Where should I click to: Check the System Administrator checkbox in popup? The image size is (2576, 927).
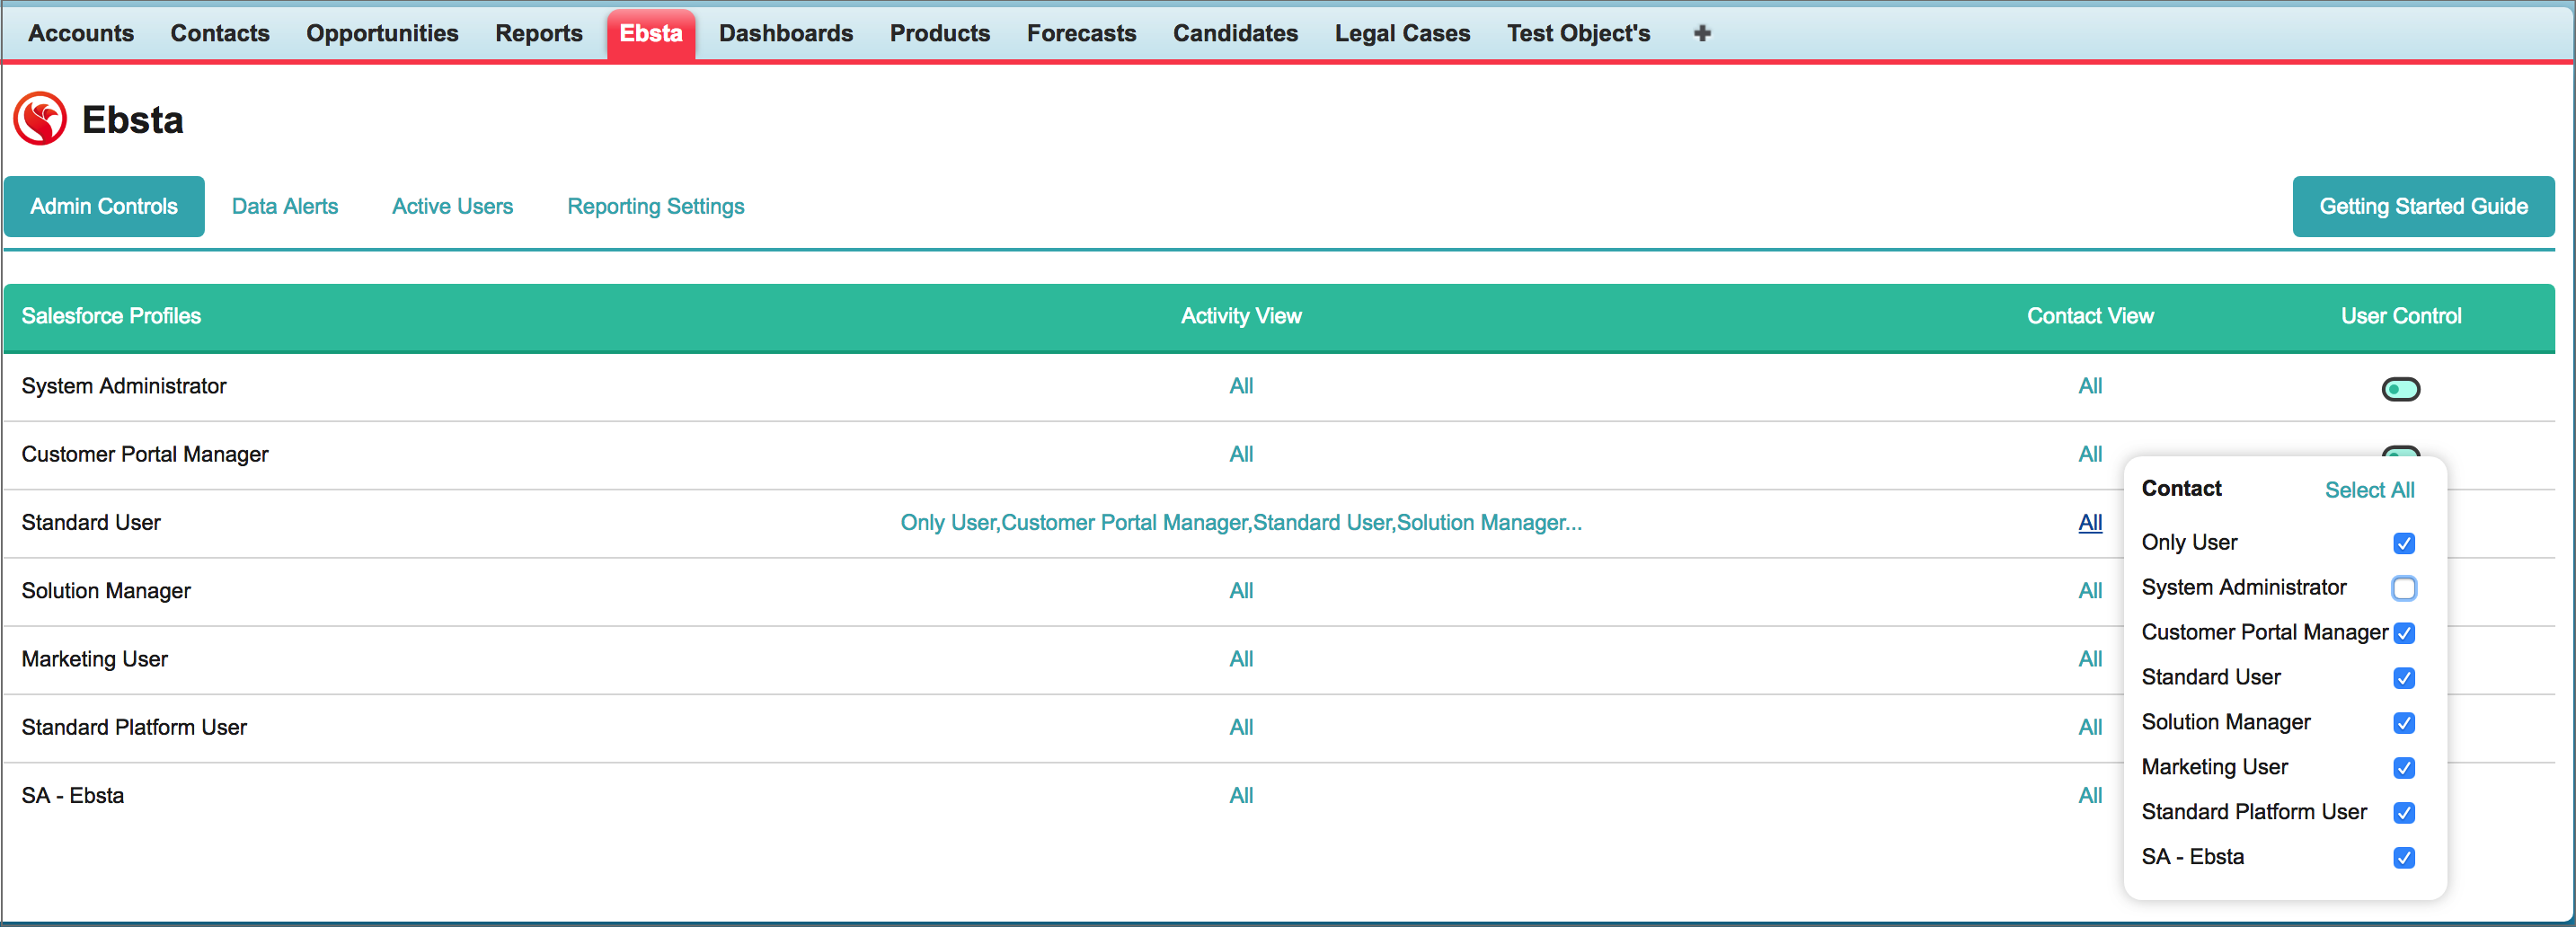(2403, 588)
